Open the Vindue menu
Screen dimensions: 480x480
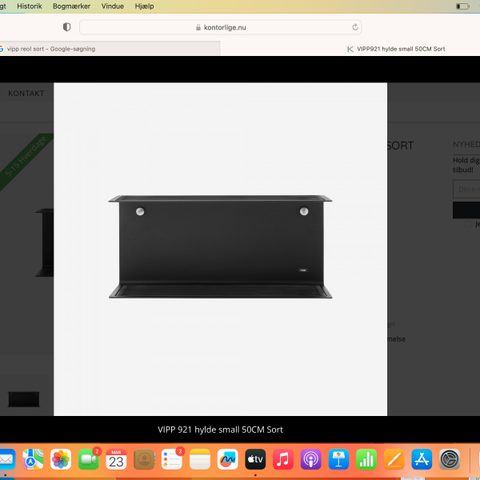(x=113, y=6)
